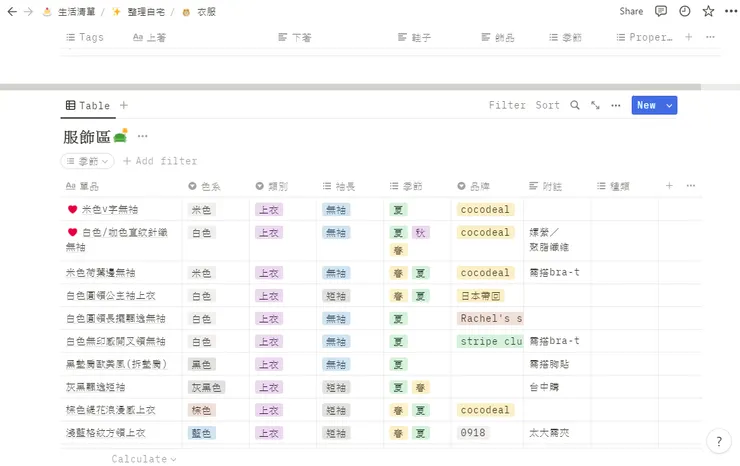
Task: Navigate to 整理自宅 breadcrumb
Action: pos(146,12)
